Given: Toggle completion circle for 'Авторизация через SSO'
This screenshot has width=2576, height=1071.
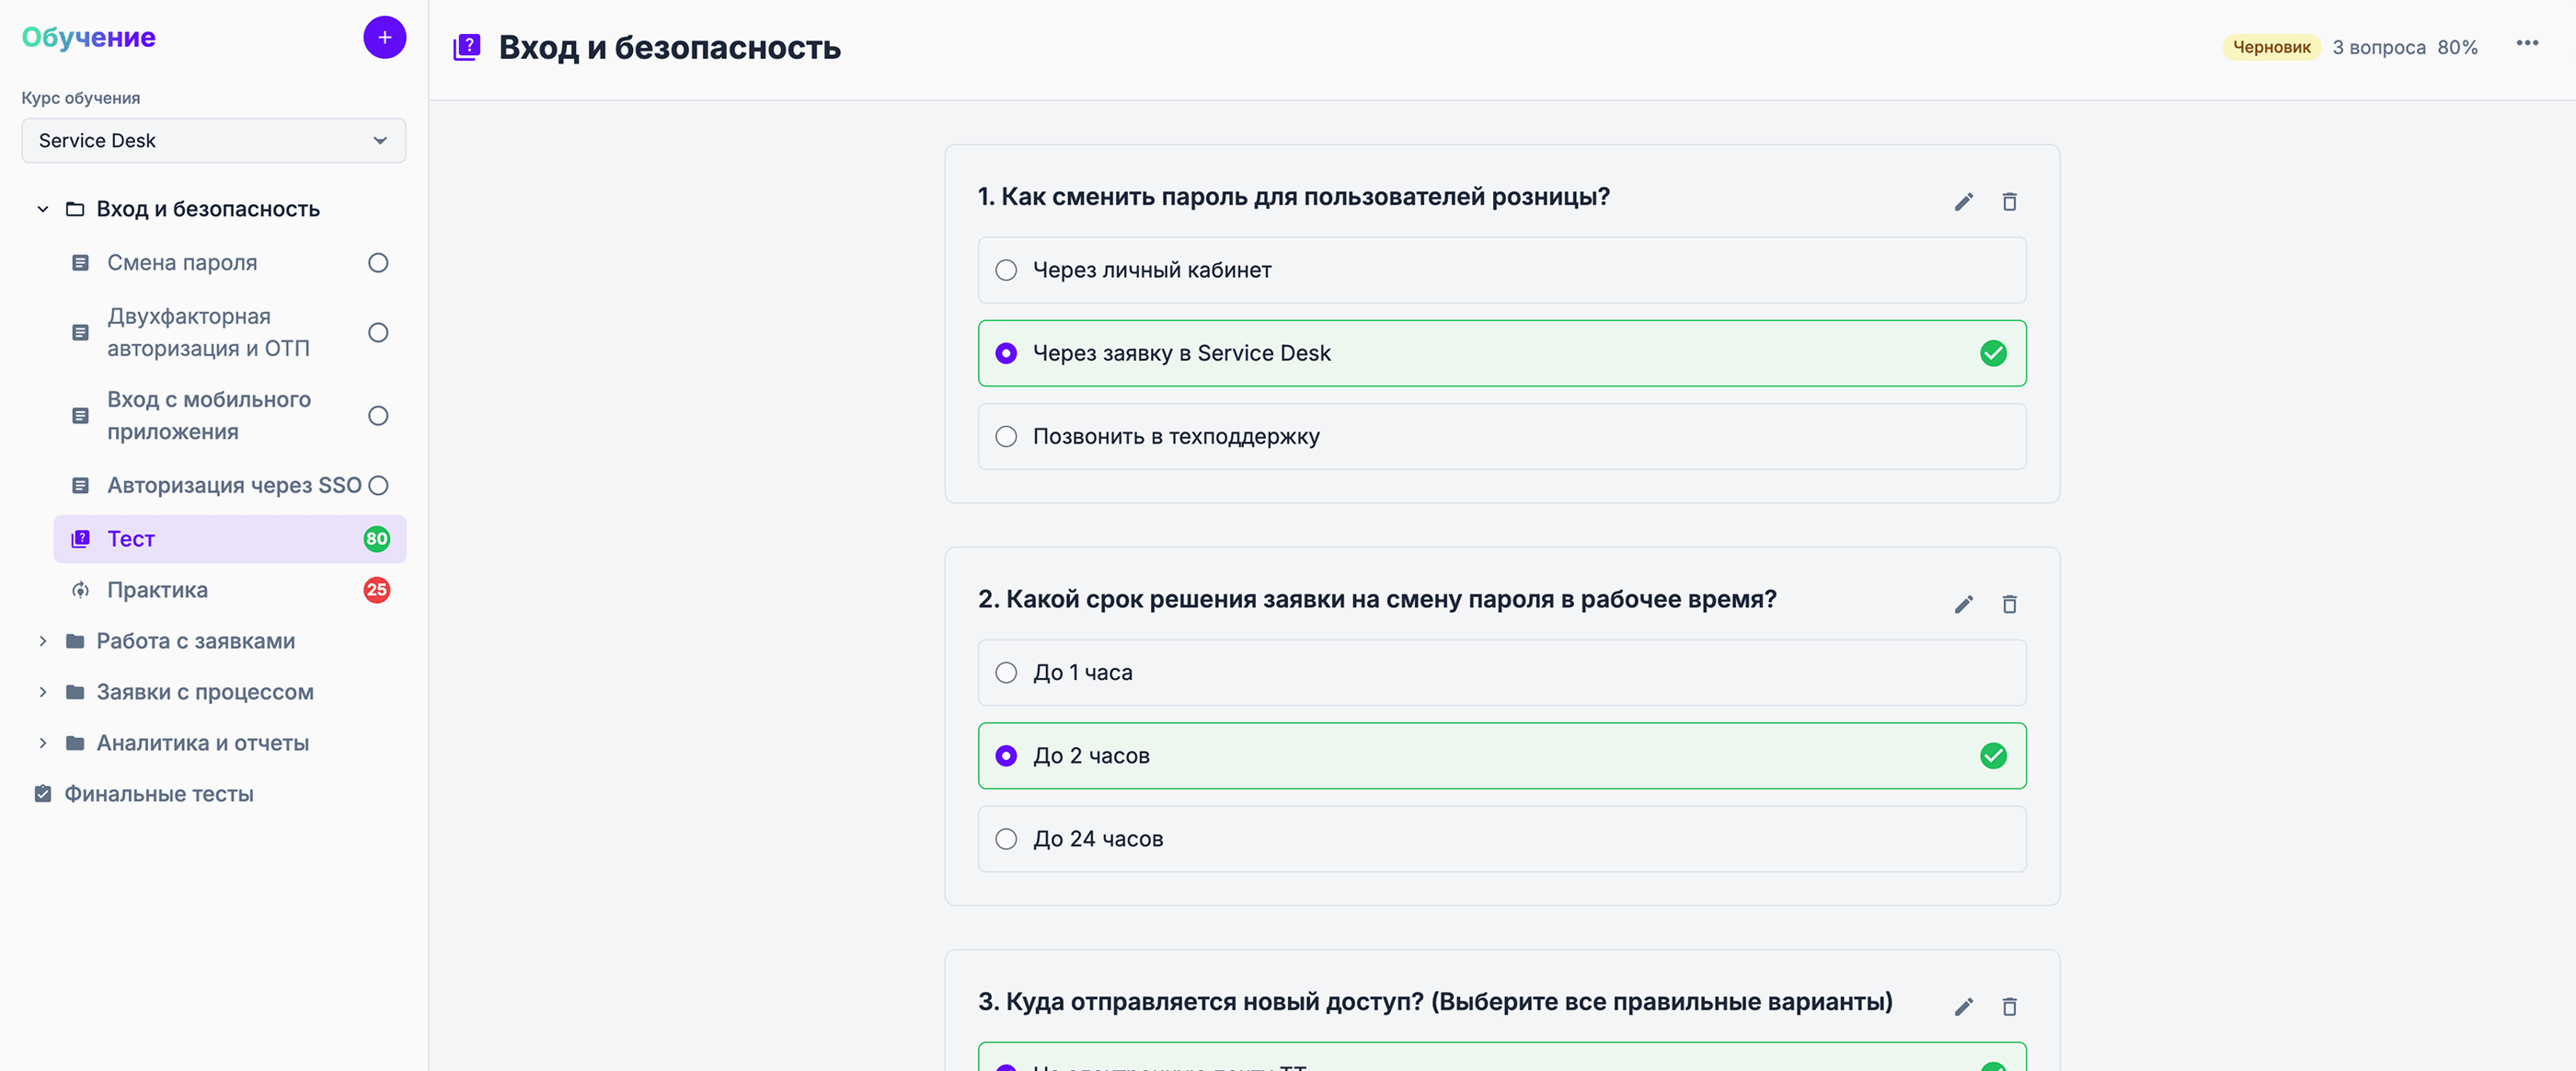Looking at the screenshot, I should pyautogui.click(x=378, y=486).
